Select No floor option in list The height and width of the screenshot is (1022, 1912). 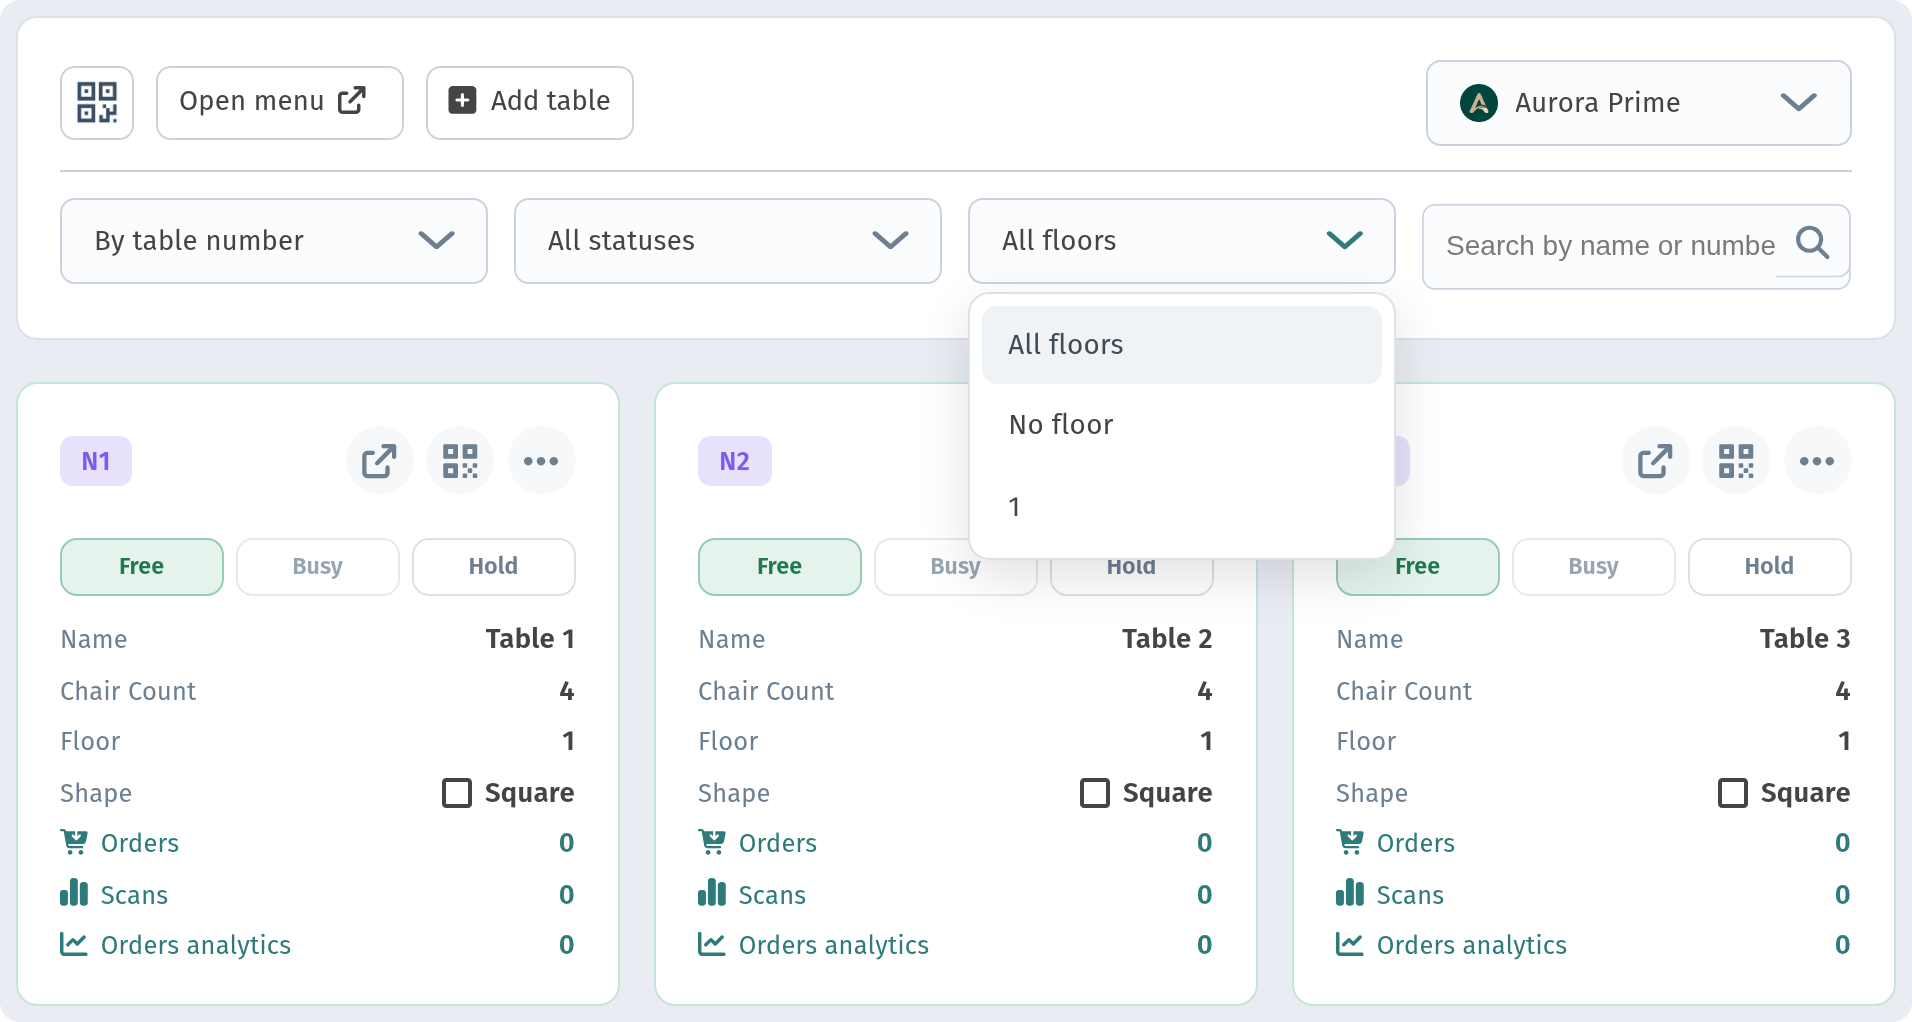point(1182,425)
